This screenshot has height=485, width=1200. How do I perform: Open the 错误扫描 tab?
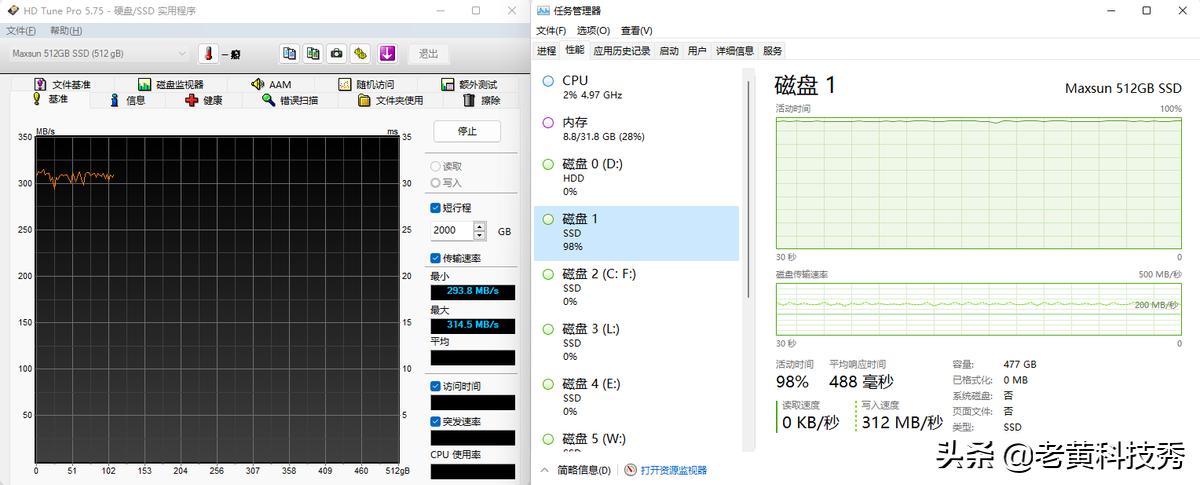pyautogui.click(x=290, y=100)
